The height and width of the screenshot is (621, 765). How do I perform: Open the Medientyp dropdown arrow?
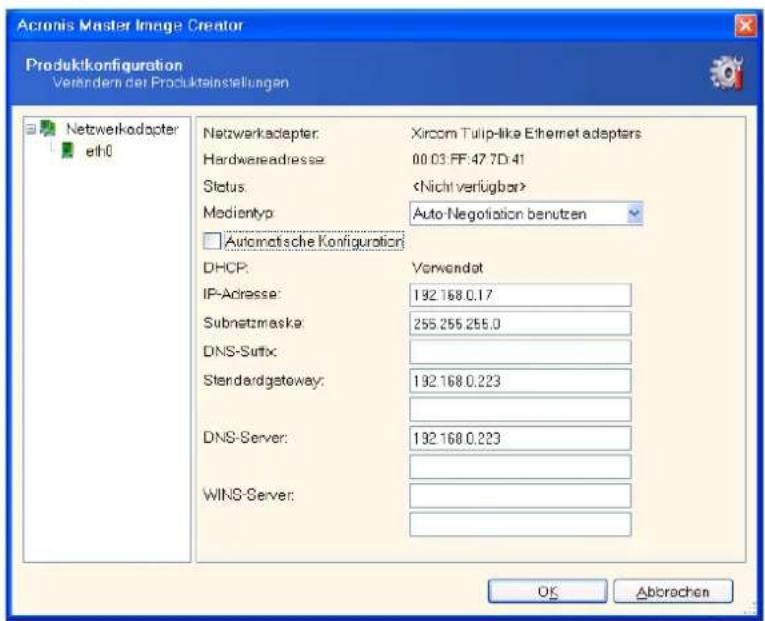(634, 214)
